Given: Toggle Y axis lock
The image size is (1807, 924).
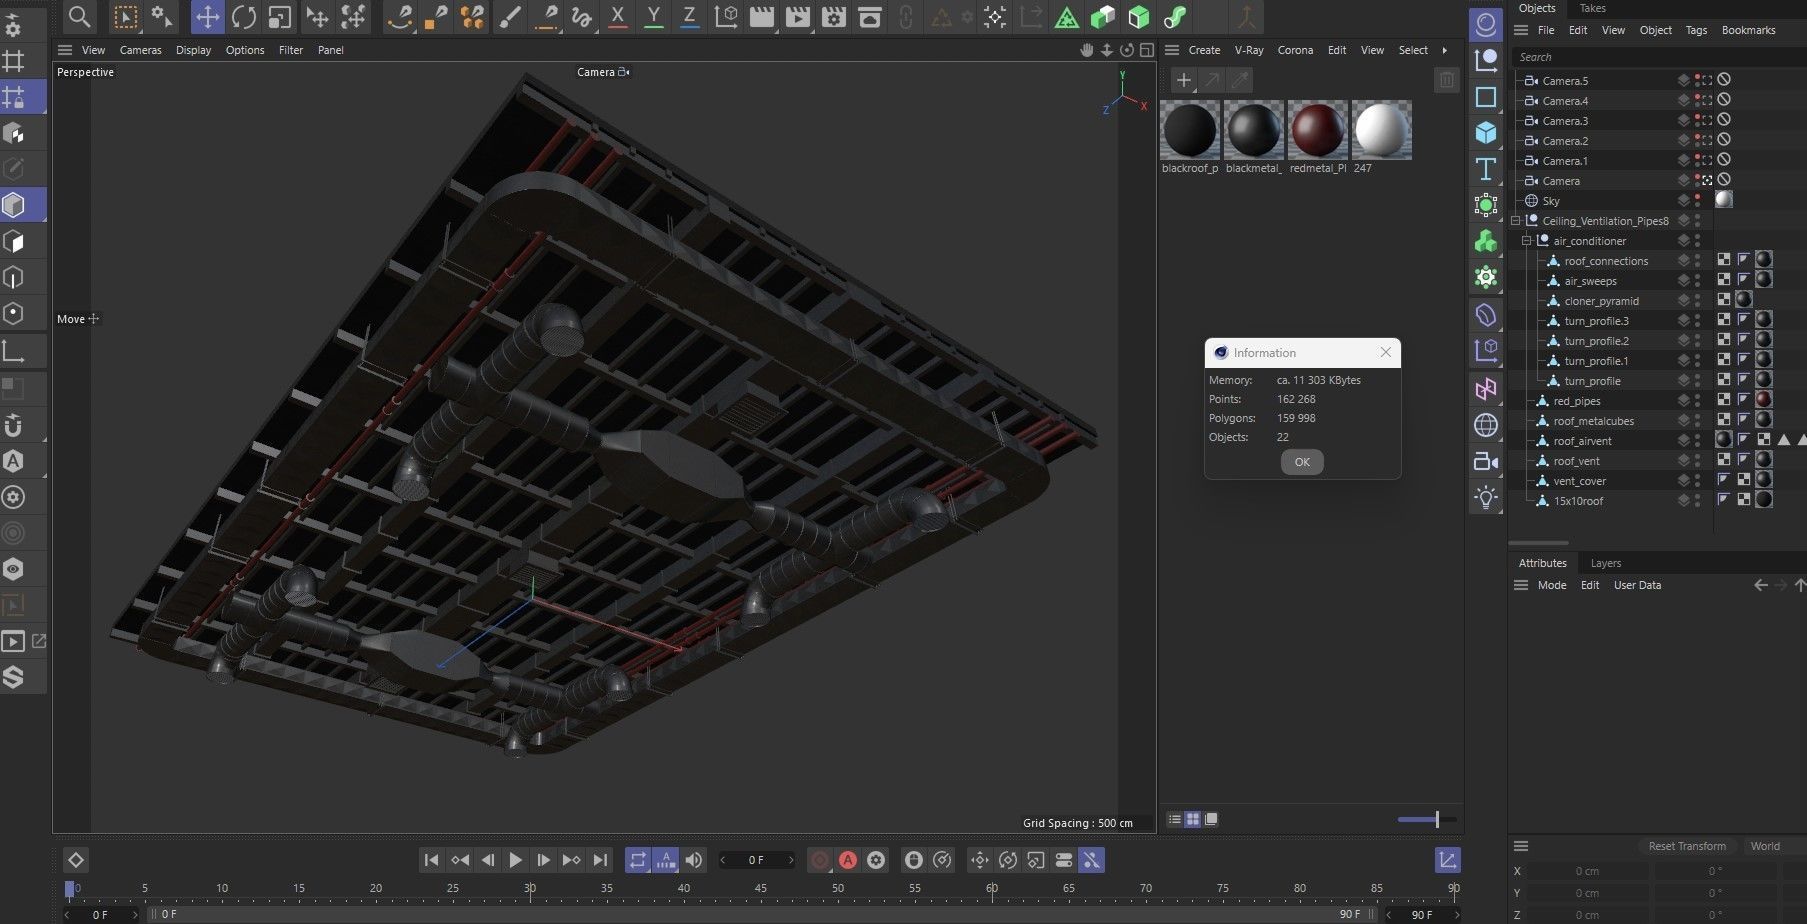Looking at the screenshot, I should (653, 16).
